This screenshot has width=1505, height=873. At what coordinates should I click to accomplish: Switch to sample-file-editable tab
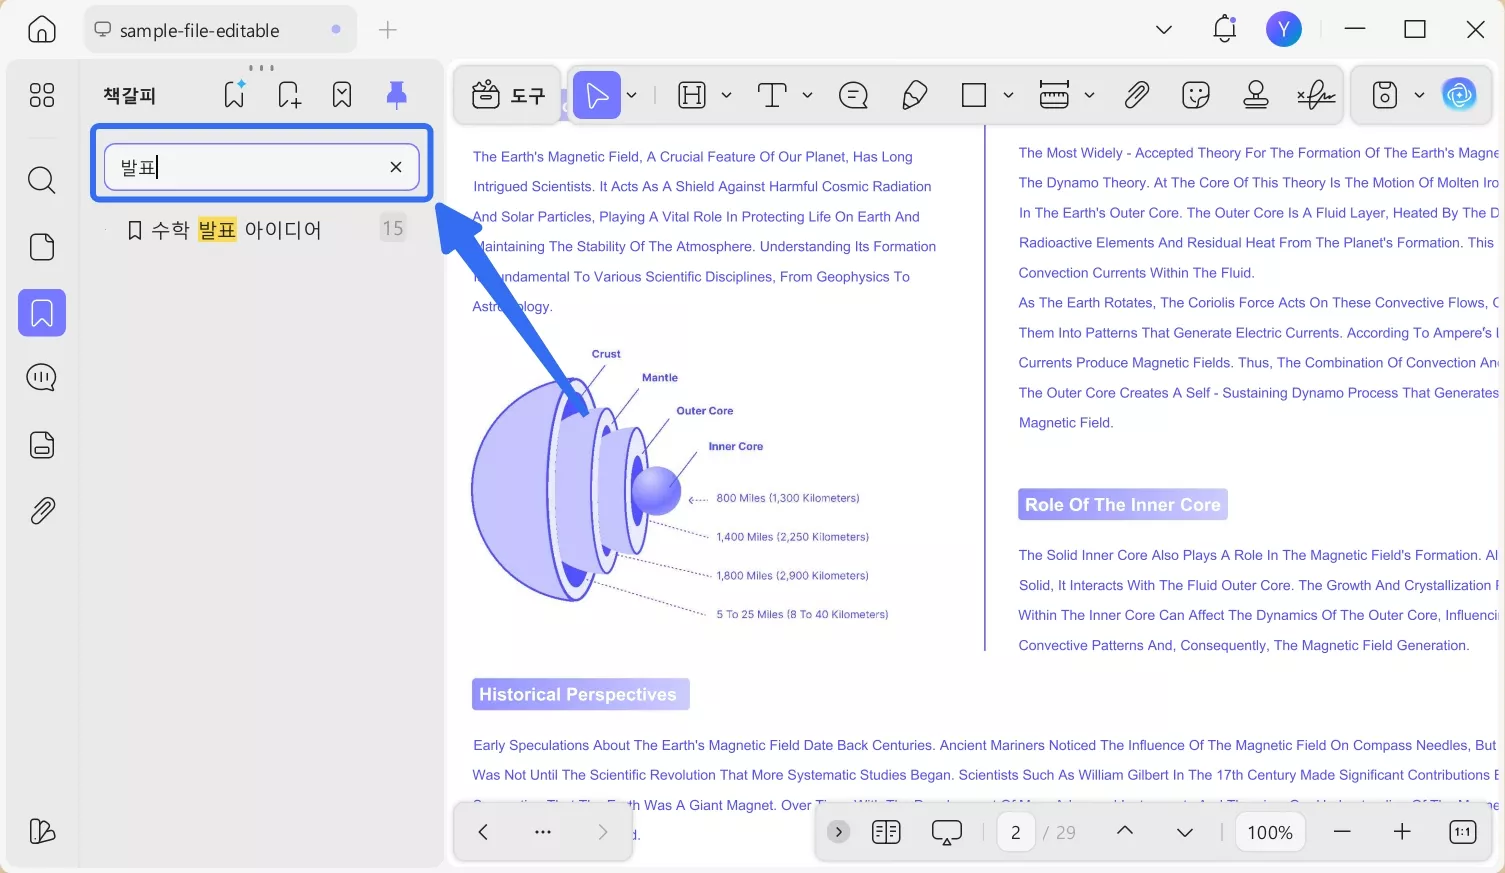tap(200, 30)
